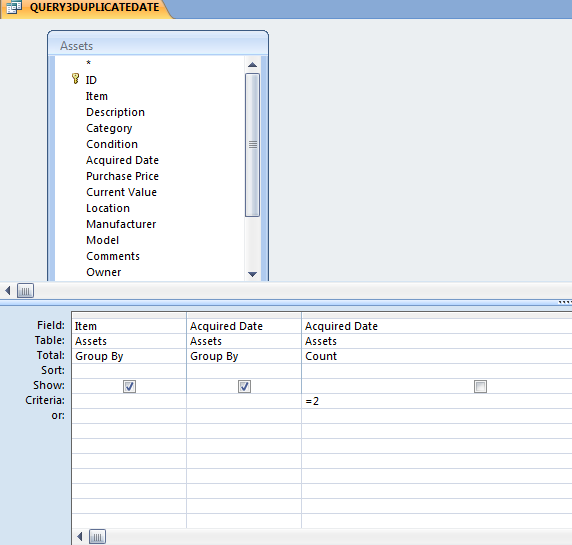Uncheck Show for second Acquired Date column
572x545 pixels.
[244, 386]
